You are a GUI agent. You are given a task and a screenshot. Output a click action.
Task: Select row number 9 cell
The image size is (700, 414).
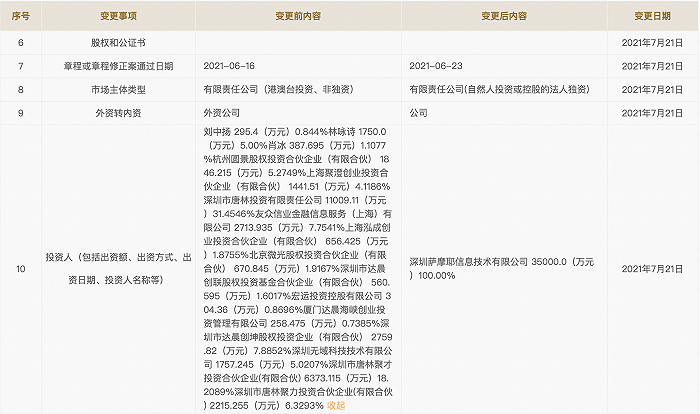(x=21, y=113)
